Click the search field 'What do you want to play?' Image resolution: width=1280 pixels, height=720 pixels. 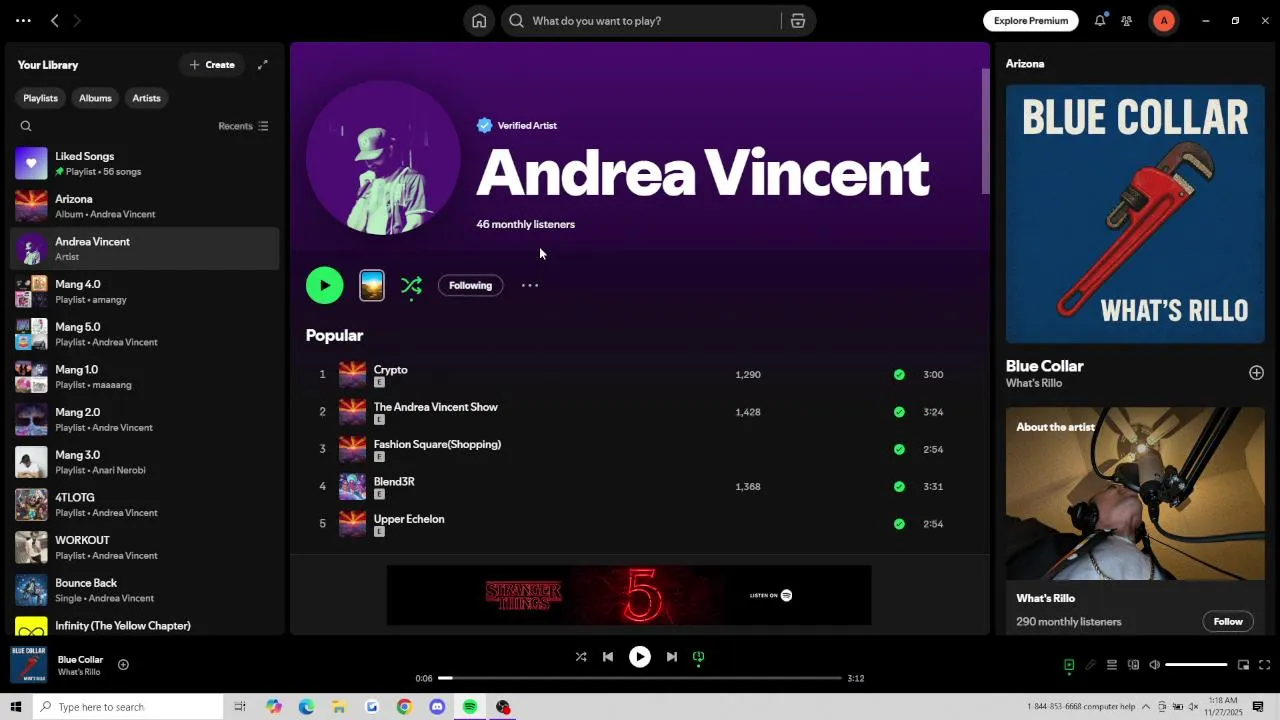(640, 21)
